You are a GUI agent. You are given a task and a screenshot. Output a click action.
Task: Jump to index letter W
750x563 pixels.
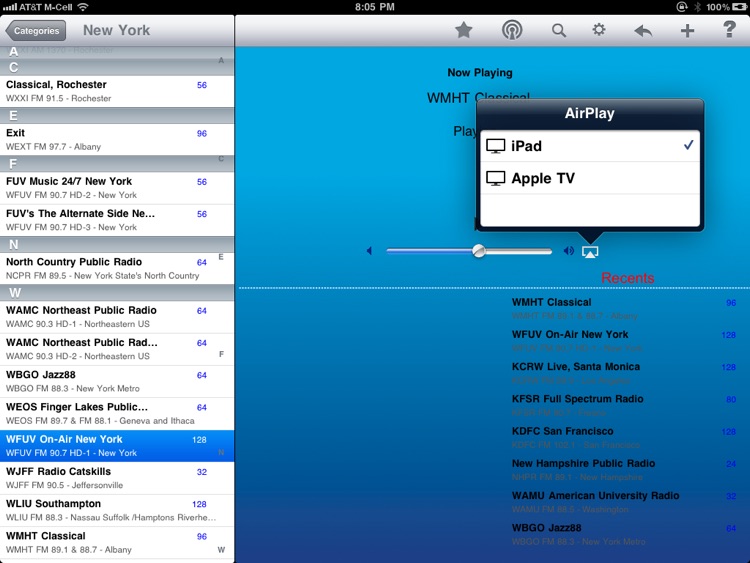coord(221,550)
